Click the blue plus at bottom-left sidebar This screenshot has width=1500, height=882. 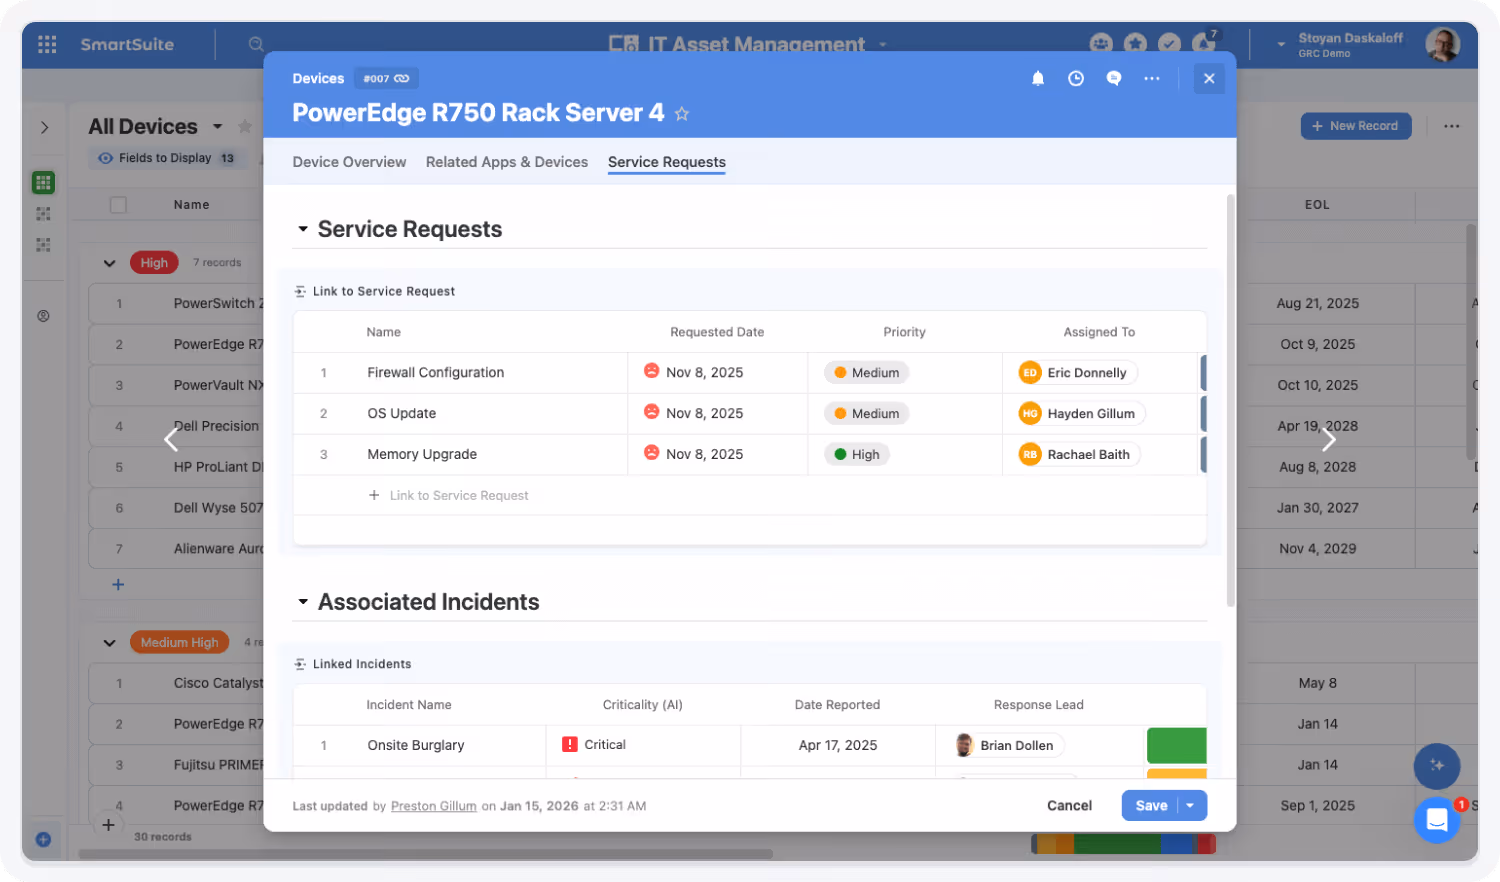click(x=43, y=840)
